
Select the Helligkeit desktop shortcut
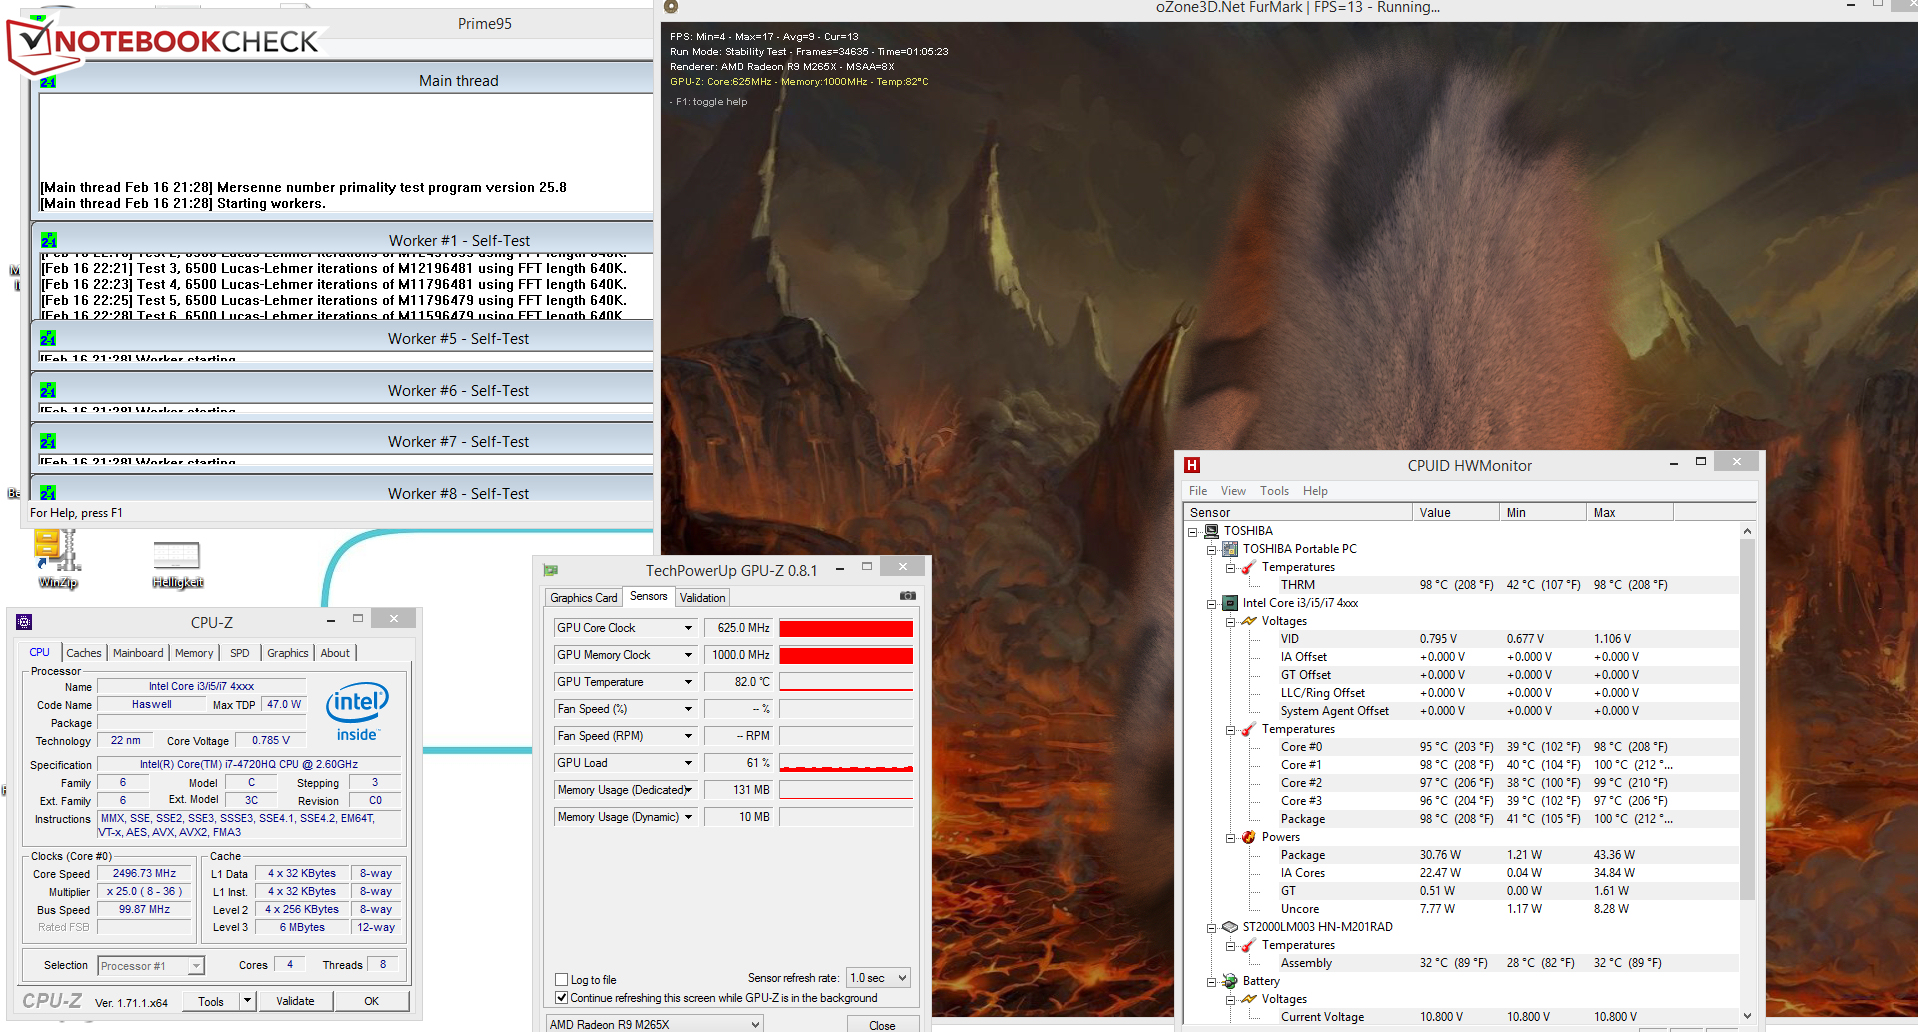177,565
